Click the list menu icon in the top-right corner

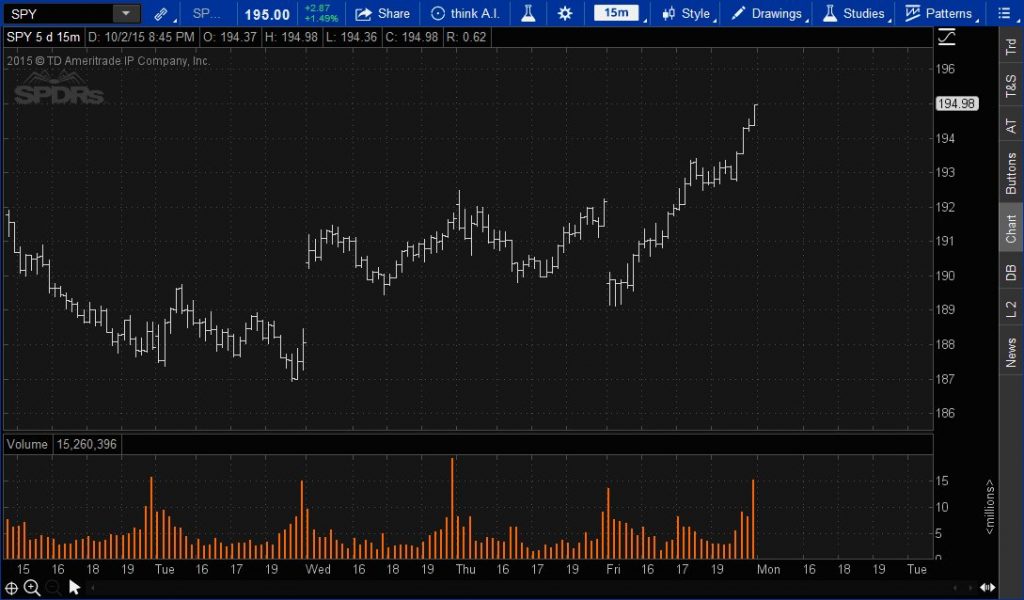click(1004, 14)
